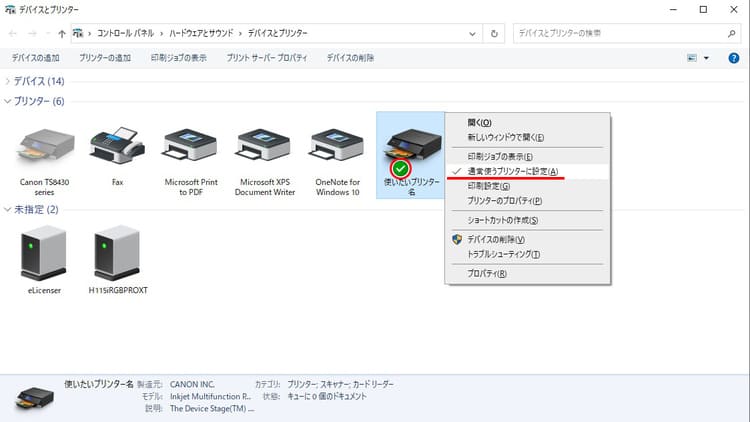This screenshot has height=422, width=750.
Task: Click コントロール パネル breadcrumb link
Action: tap(125, 33)
